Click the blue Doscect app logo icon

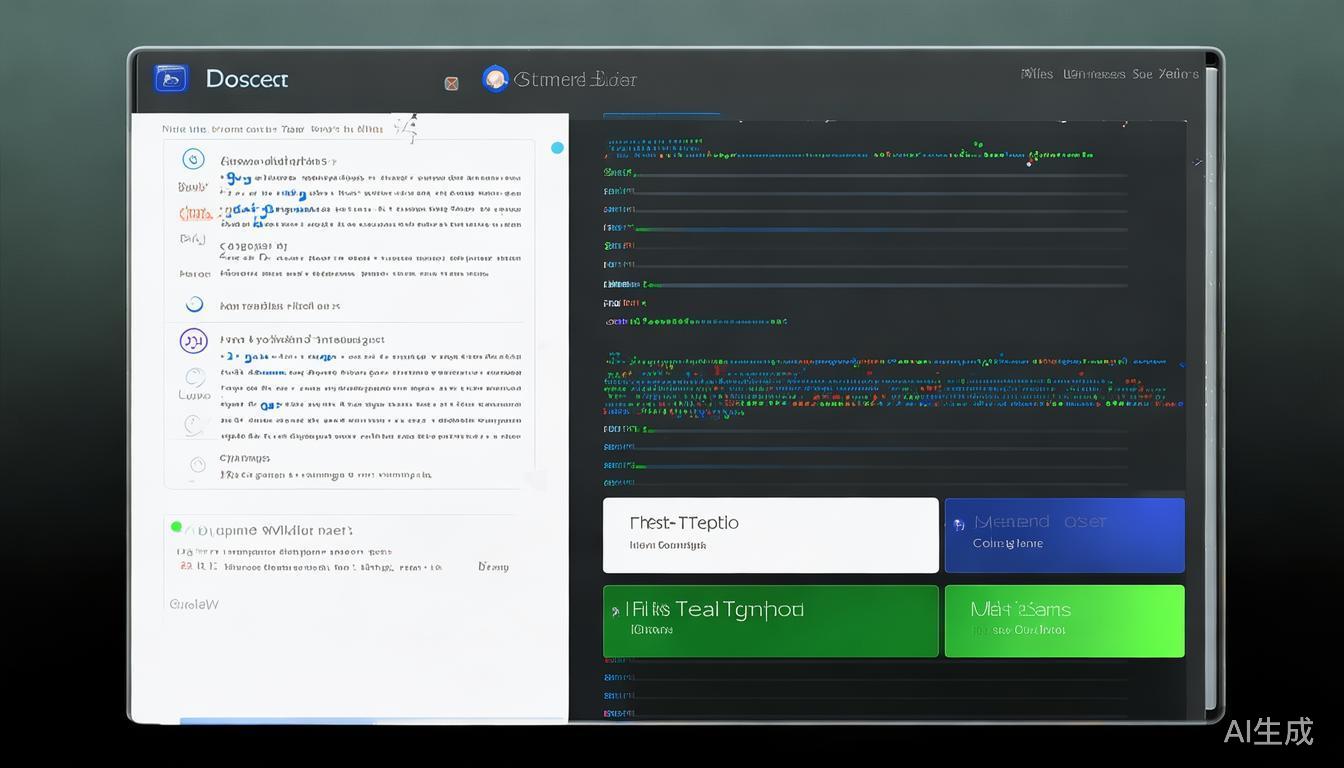(171, 78)
